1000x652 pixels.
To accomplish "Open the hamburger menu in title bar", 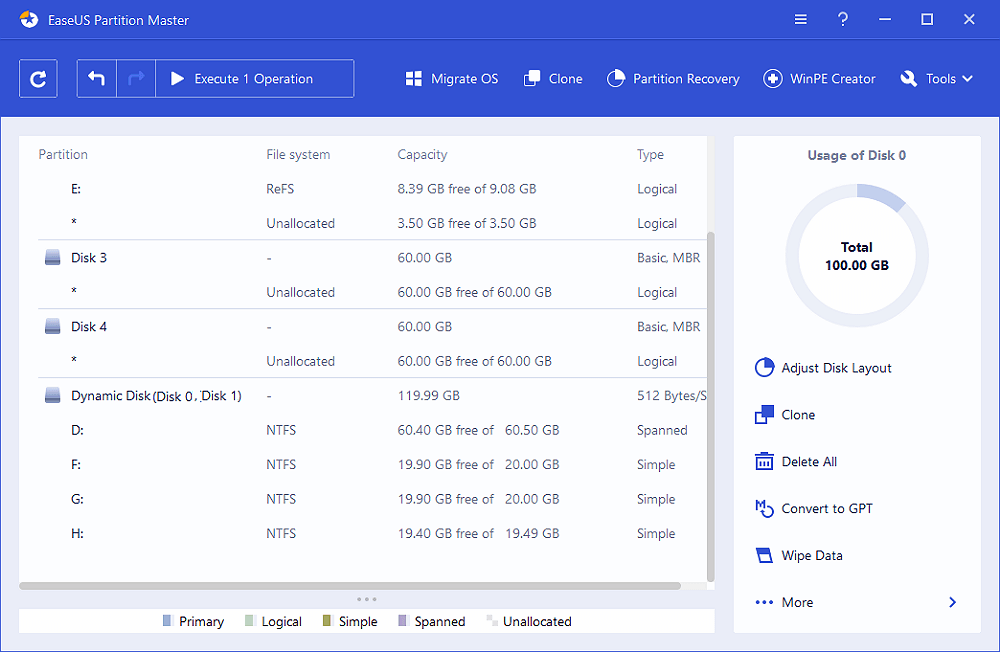I will pos(801,20).
